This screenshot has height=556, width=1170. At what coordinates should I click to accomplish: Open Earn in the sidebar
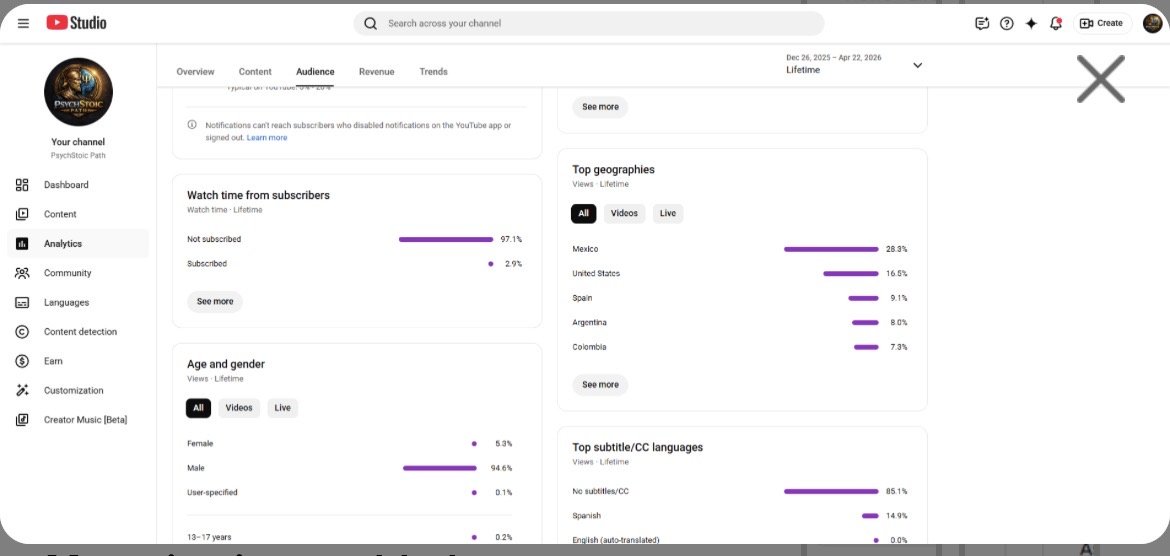[78, 361]
